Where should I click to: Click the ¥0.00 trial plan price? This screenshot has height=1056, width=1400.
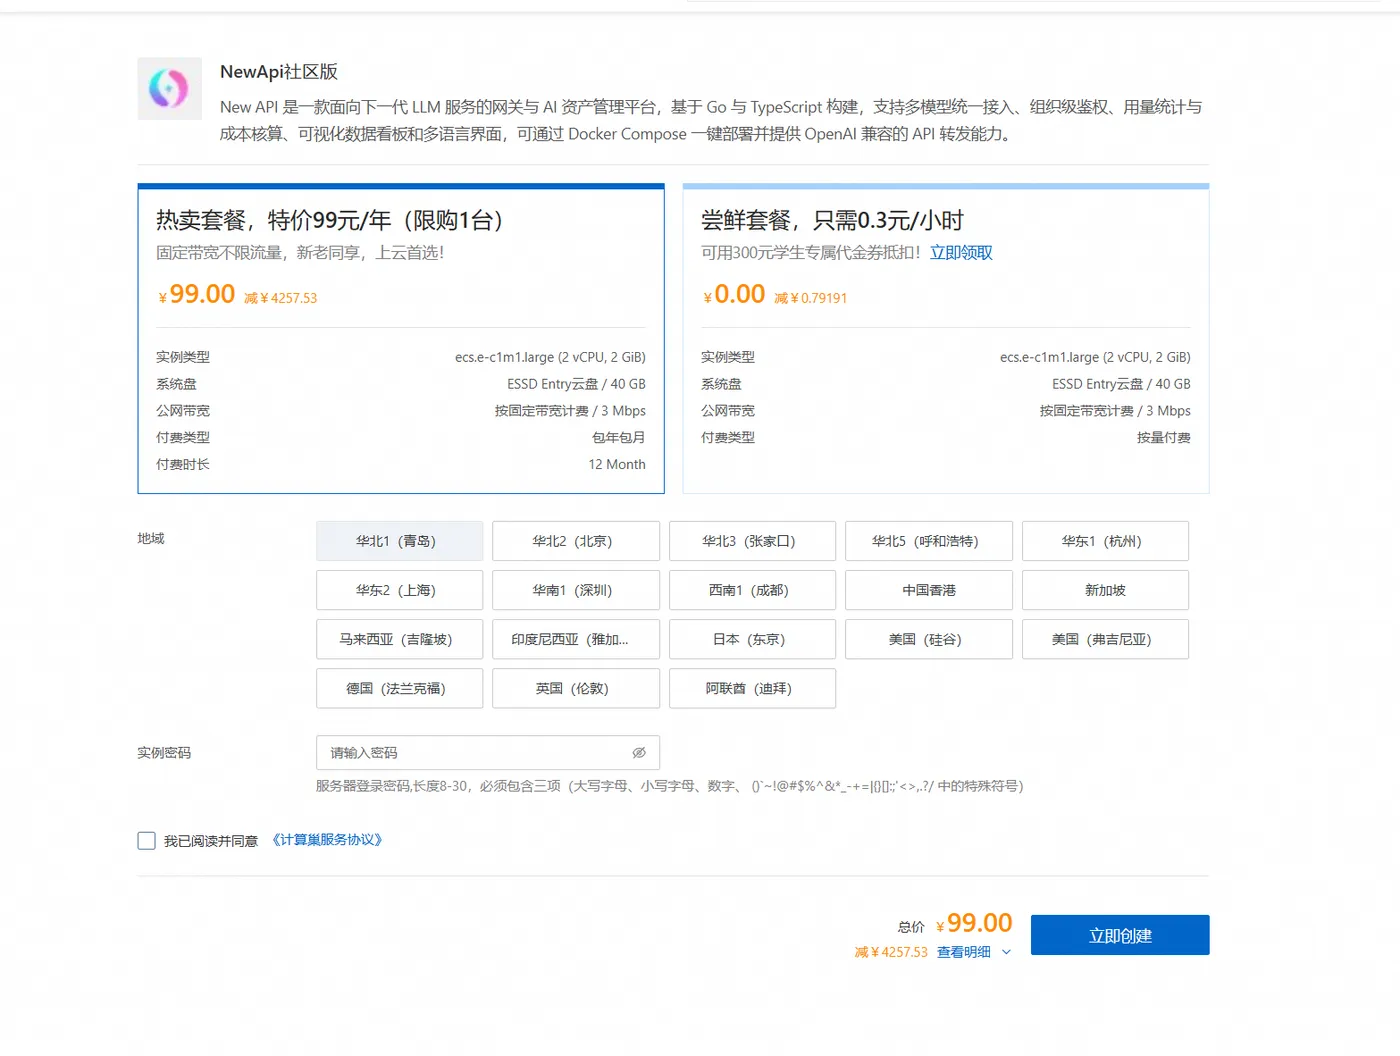point(734,294)
